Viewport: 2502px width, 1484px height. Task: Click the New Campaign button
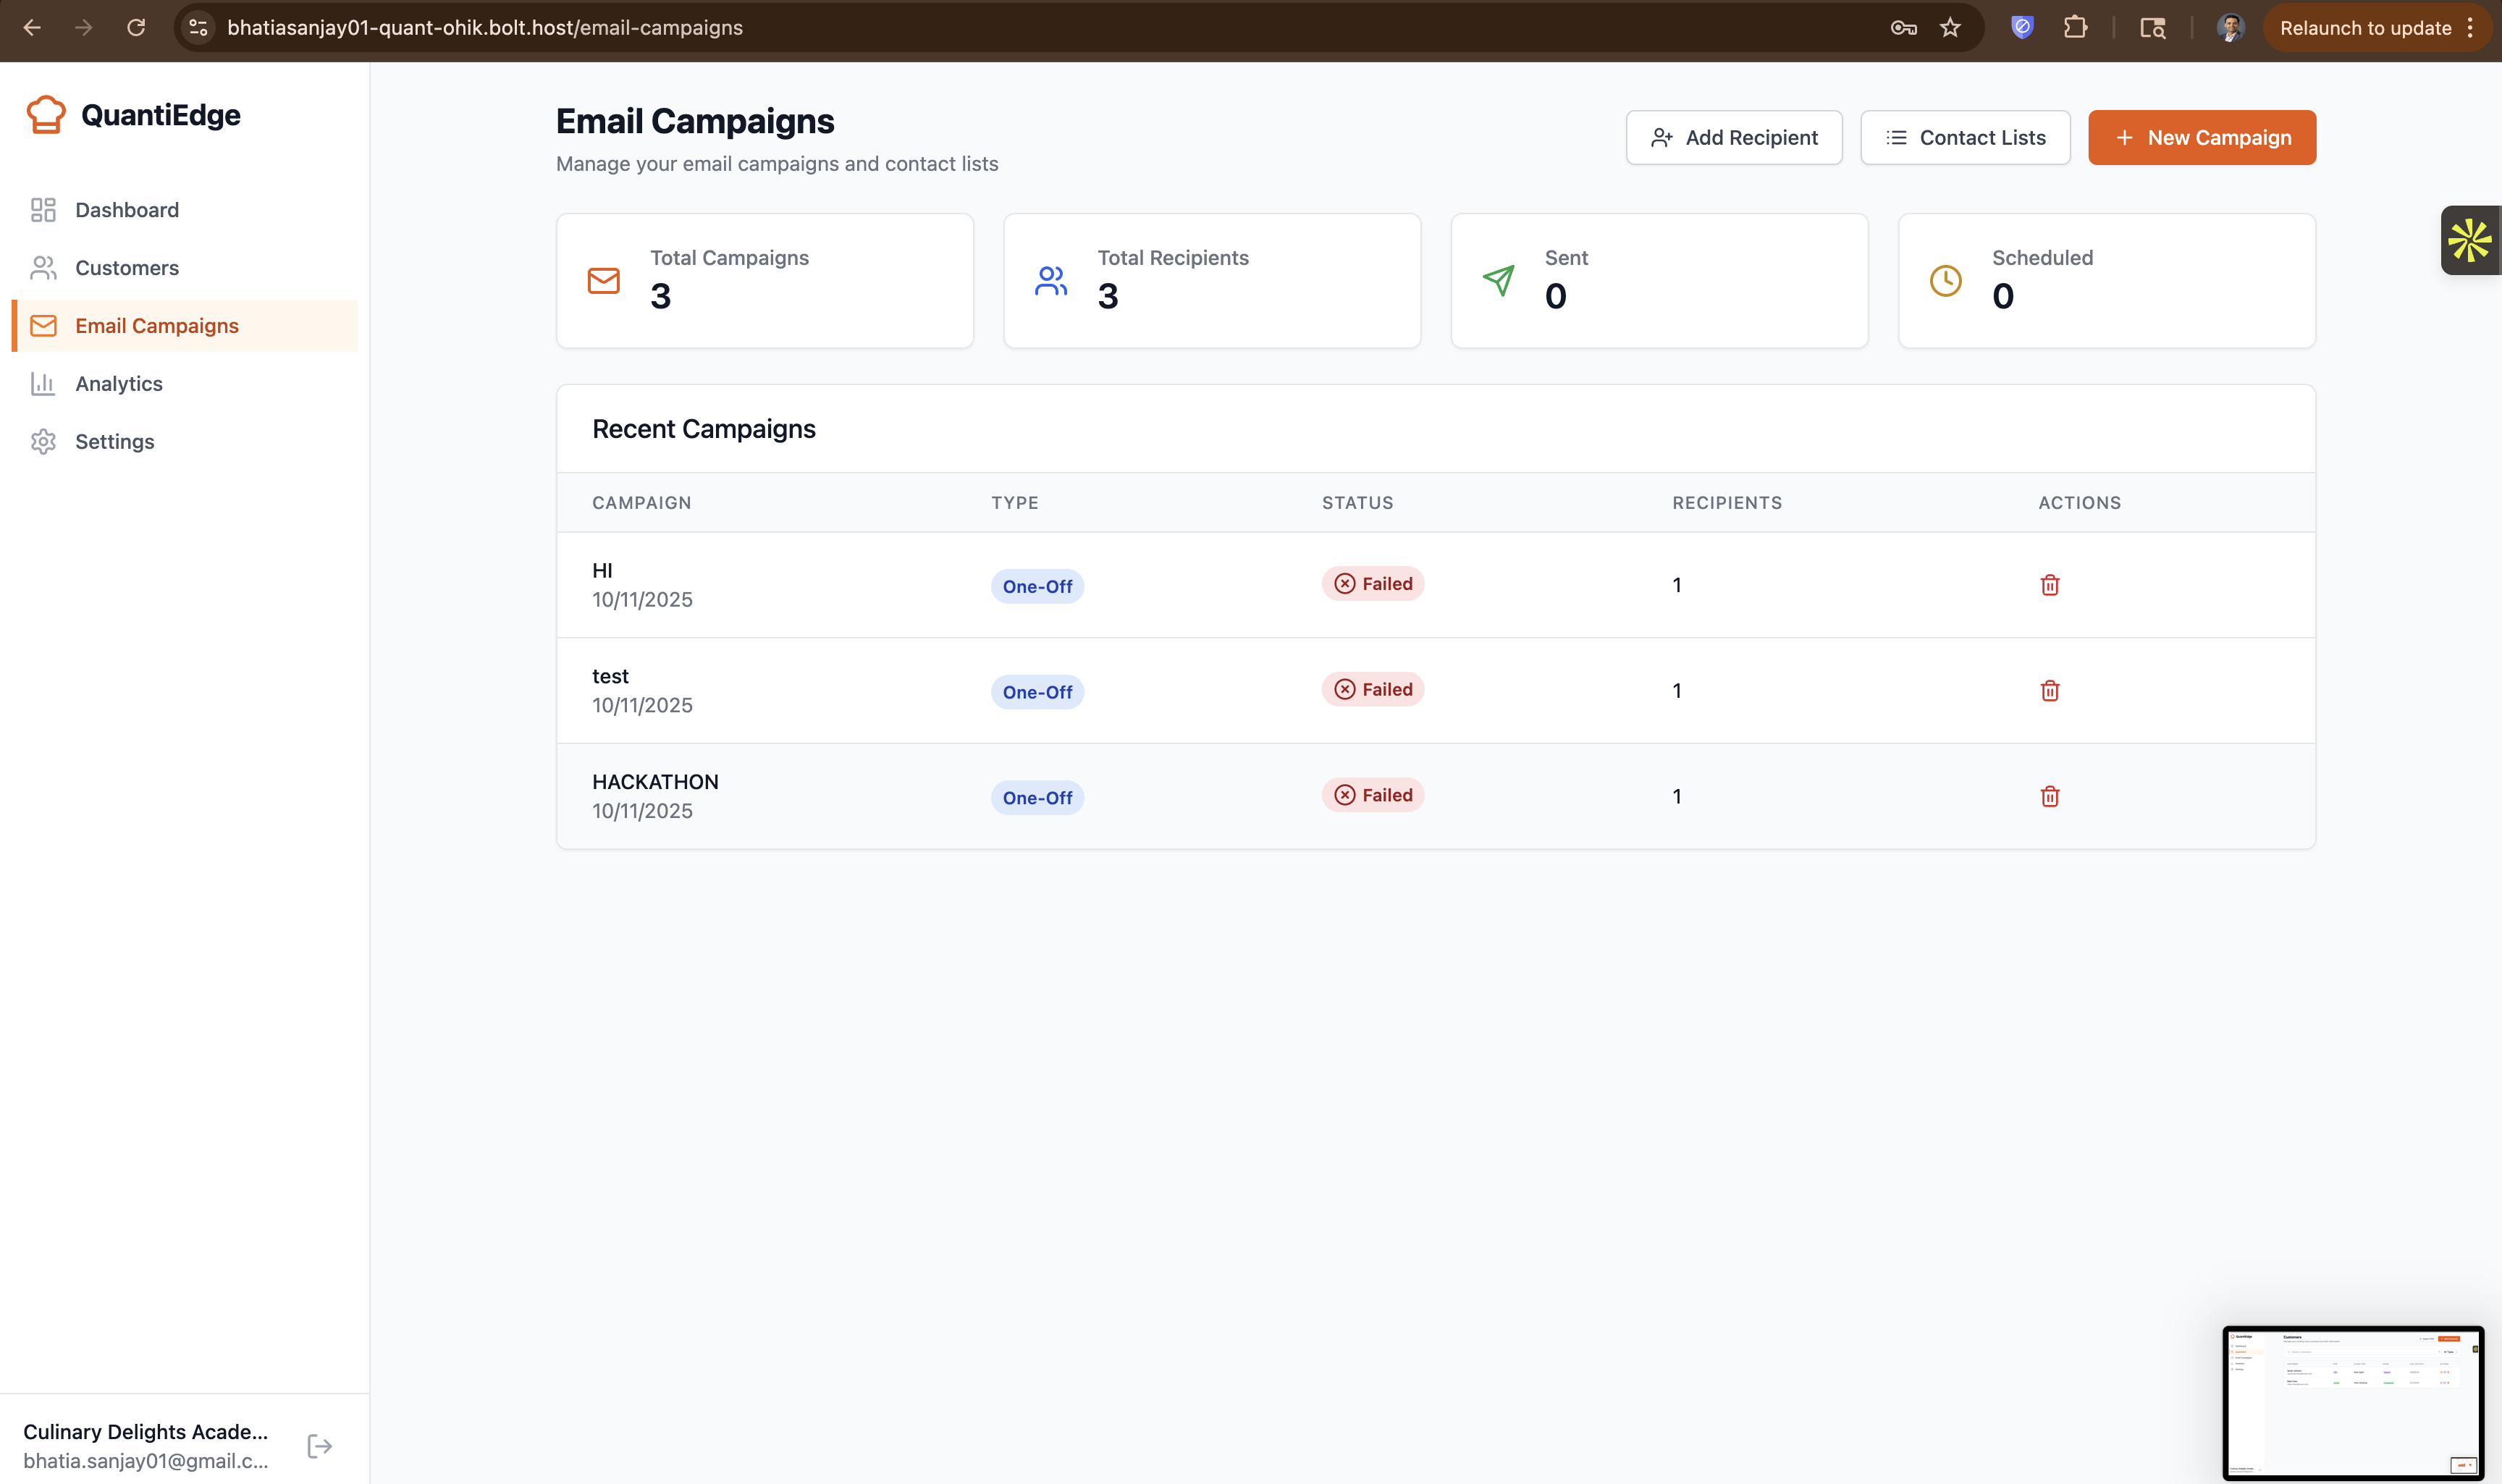click(2201, 138)
